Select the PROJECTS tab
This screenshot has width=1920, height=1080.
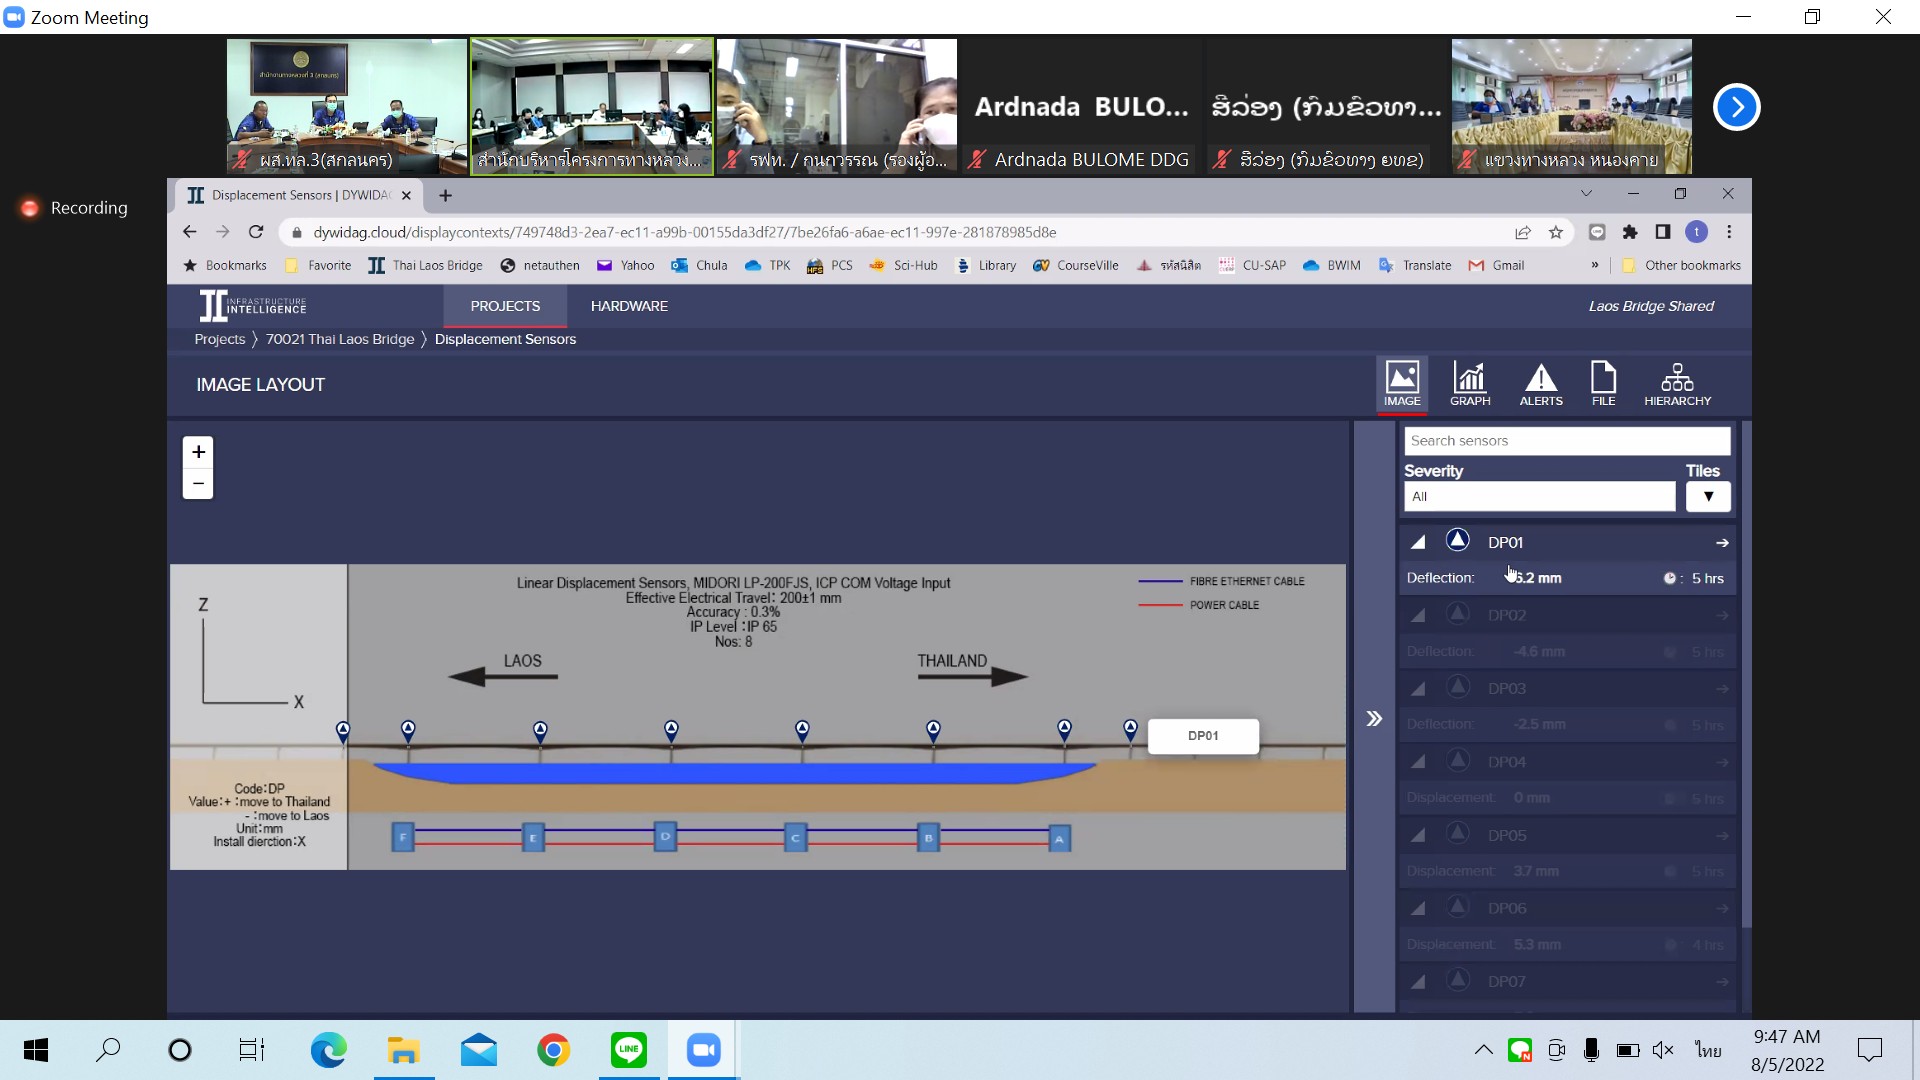[505, 306]
